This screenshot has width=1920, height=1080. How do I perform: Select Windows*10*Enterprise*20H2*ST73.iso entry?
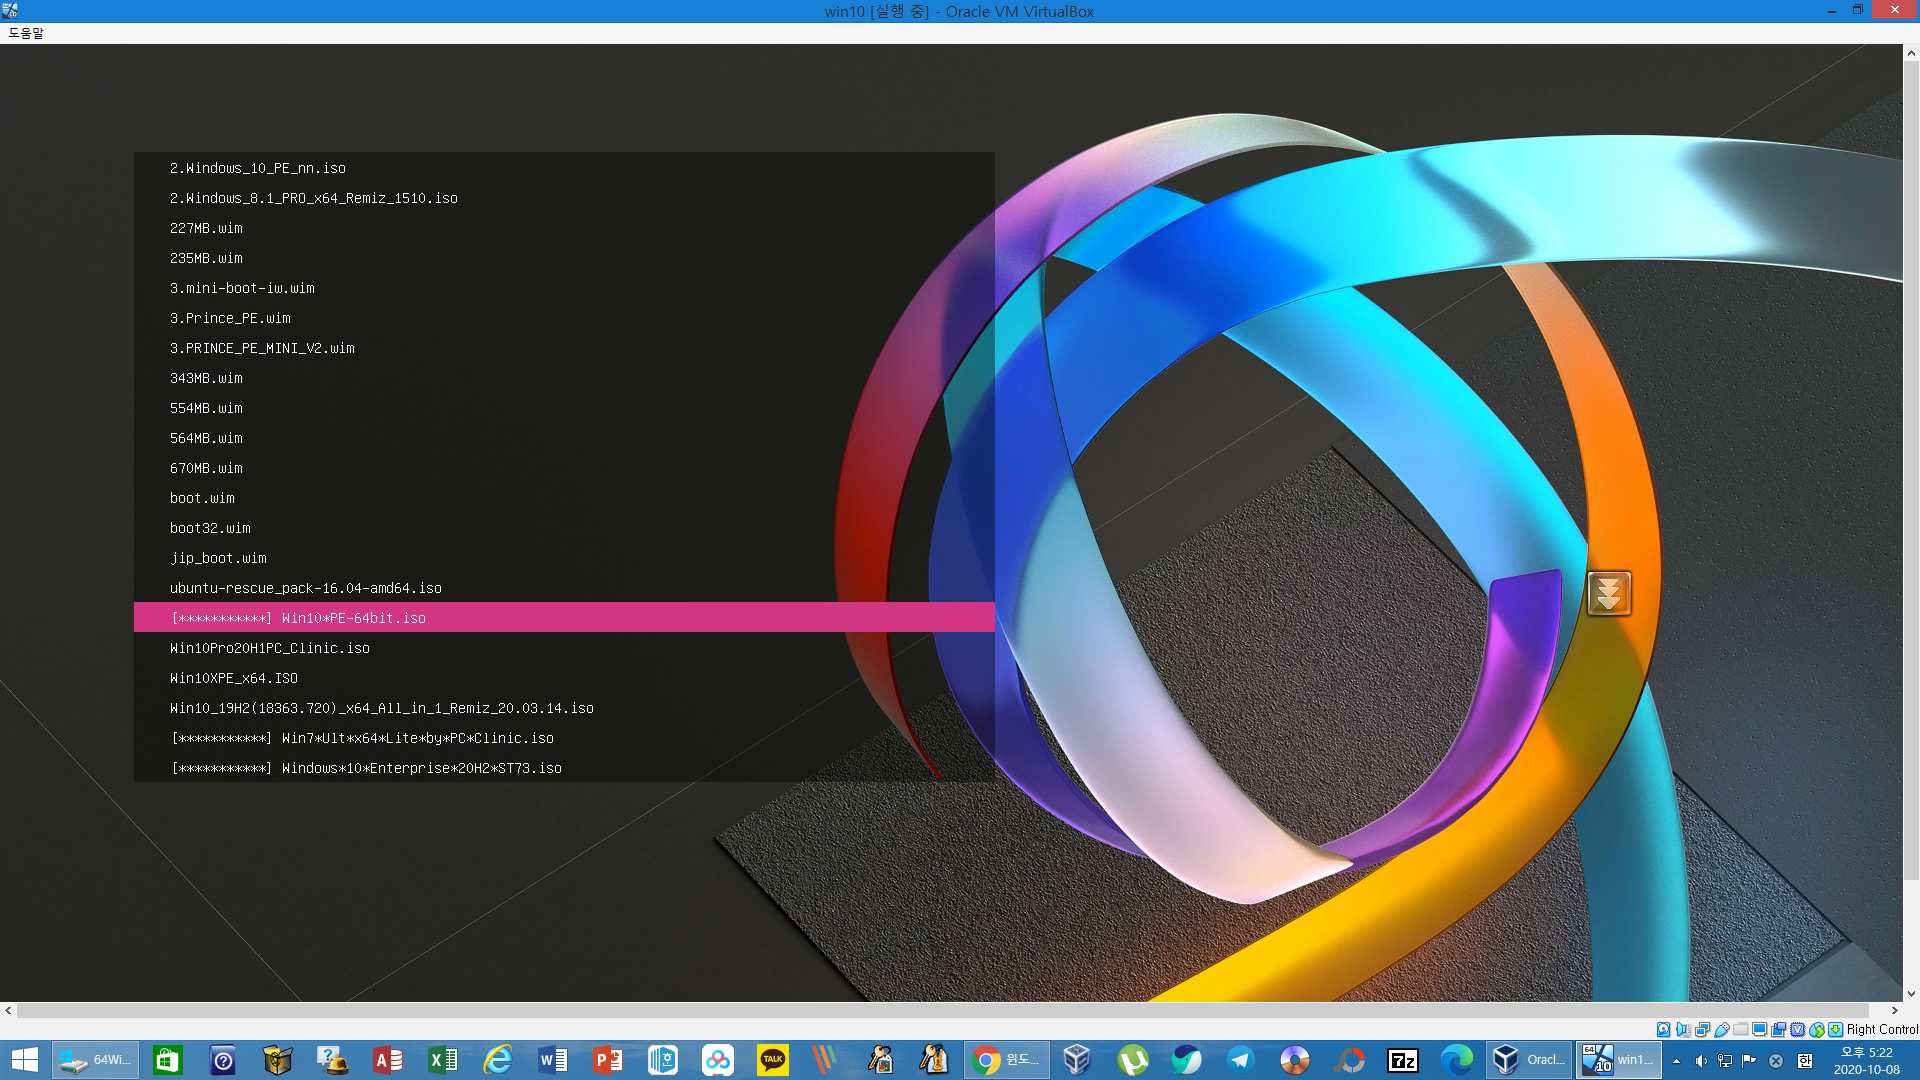click(x=564, y=768)
